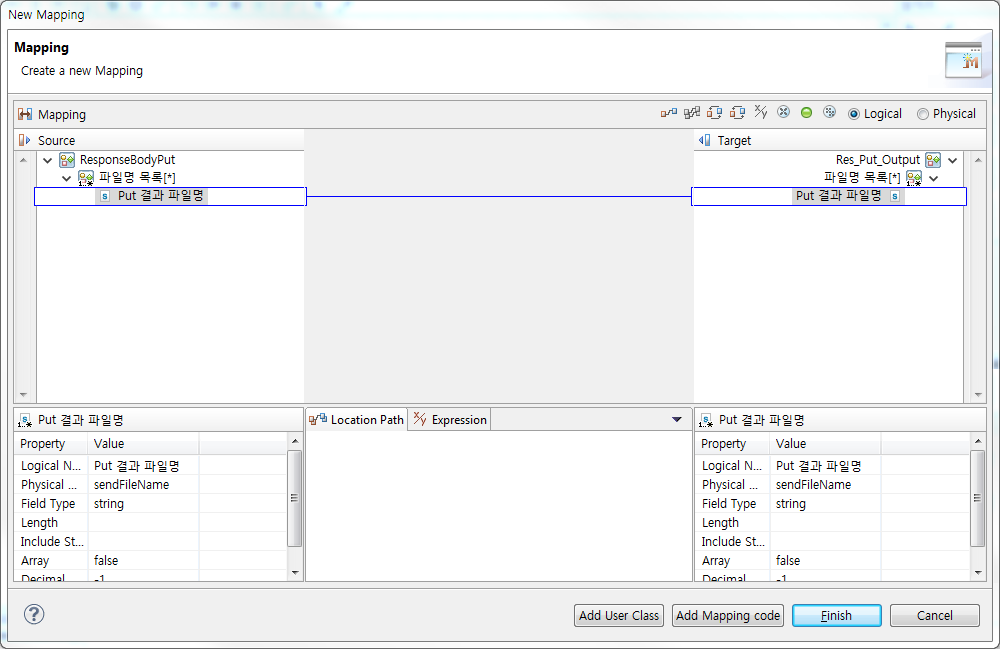1001x650 pixels.
Task: Click the auto-map all fields icon
Action: [691, 113]
